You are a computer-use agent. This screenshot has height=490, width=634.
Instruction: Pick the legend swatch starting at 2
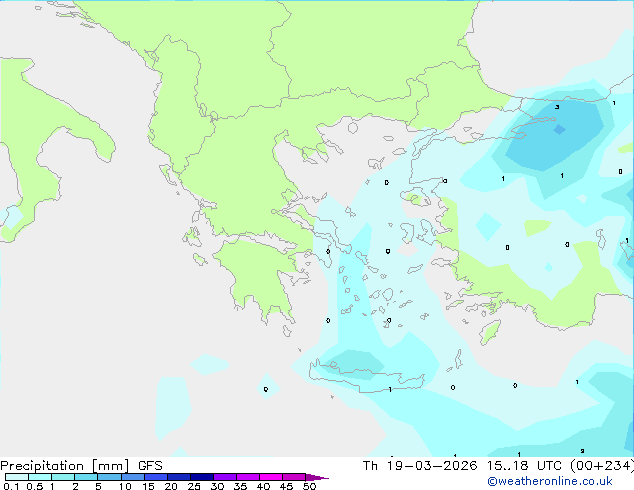click(x=86, y=477)
